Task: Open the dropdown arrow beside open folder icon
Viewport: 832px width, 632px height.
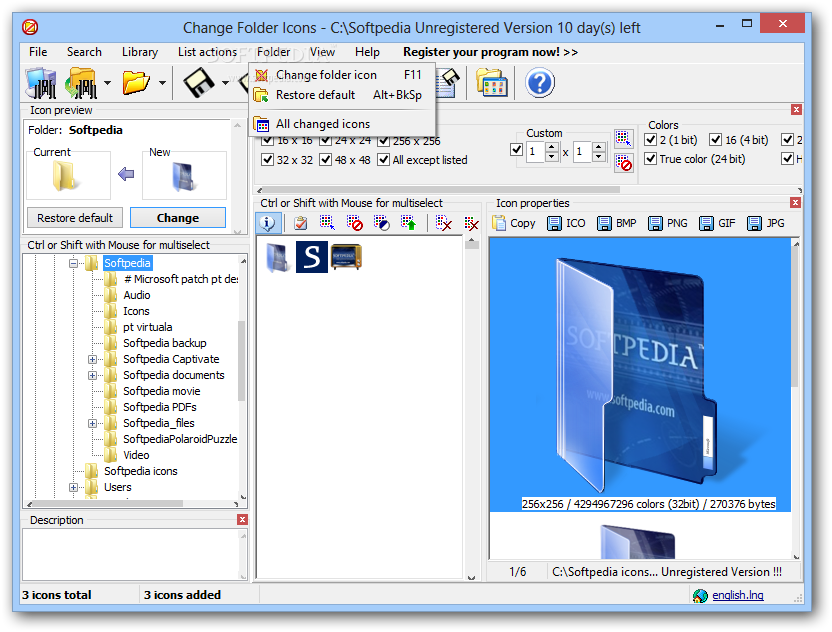Action: (x=162, y=83)
